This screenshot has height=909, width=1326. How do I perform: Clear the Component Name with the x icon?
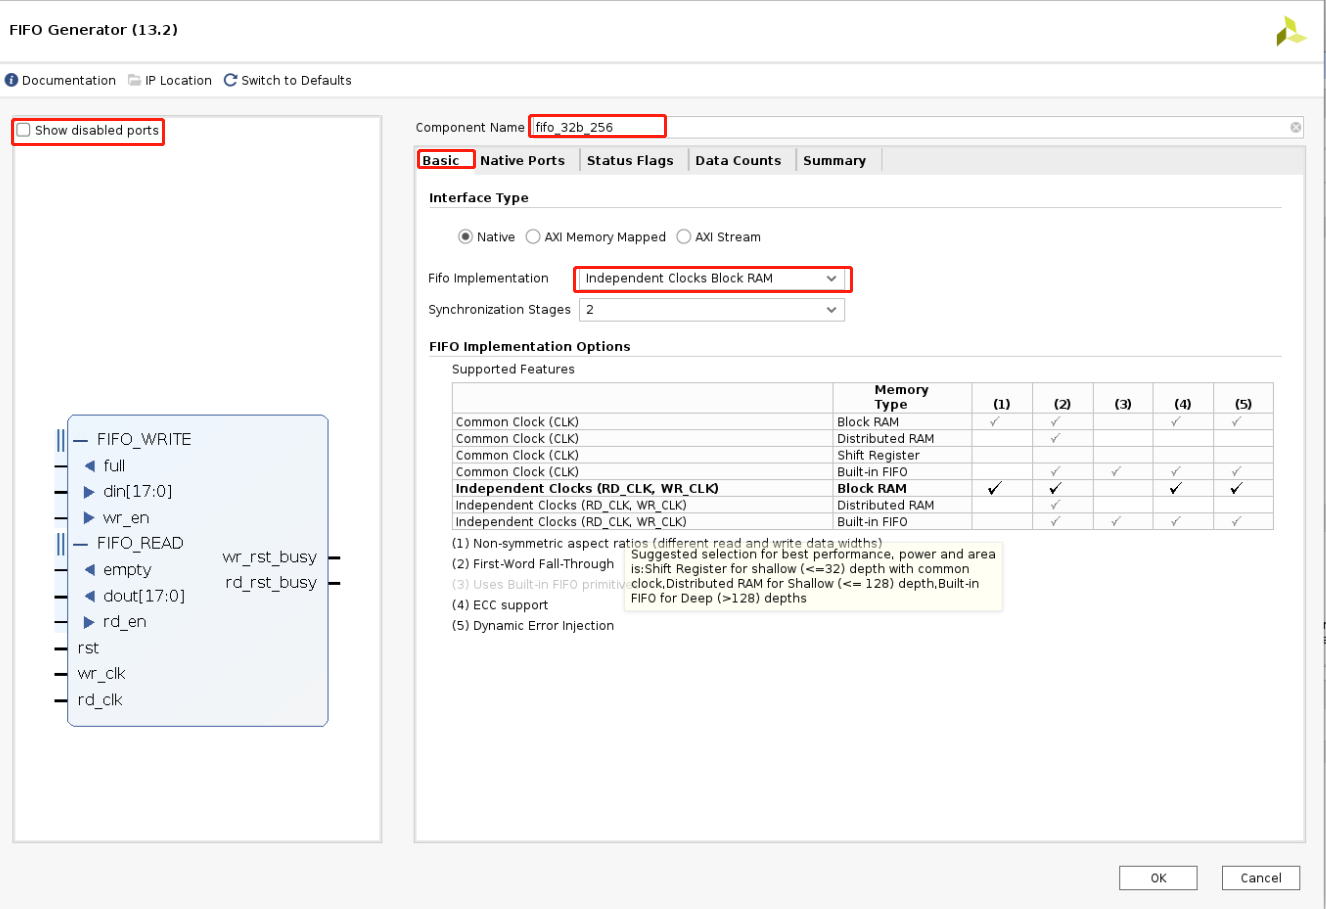coord(1295,127)
